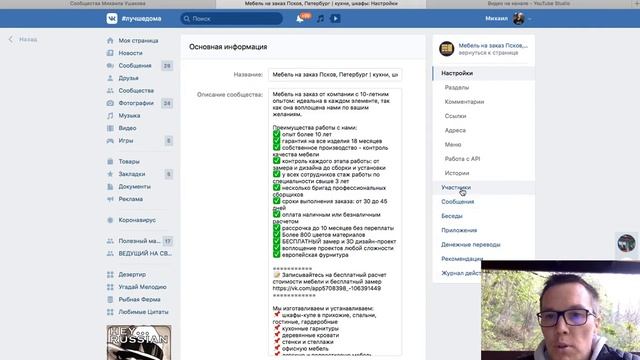Open the Участники tab
Image resolution: width=640 pixels, height=360 pixels.
tap(484, 187)
